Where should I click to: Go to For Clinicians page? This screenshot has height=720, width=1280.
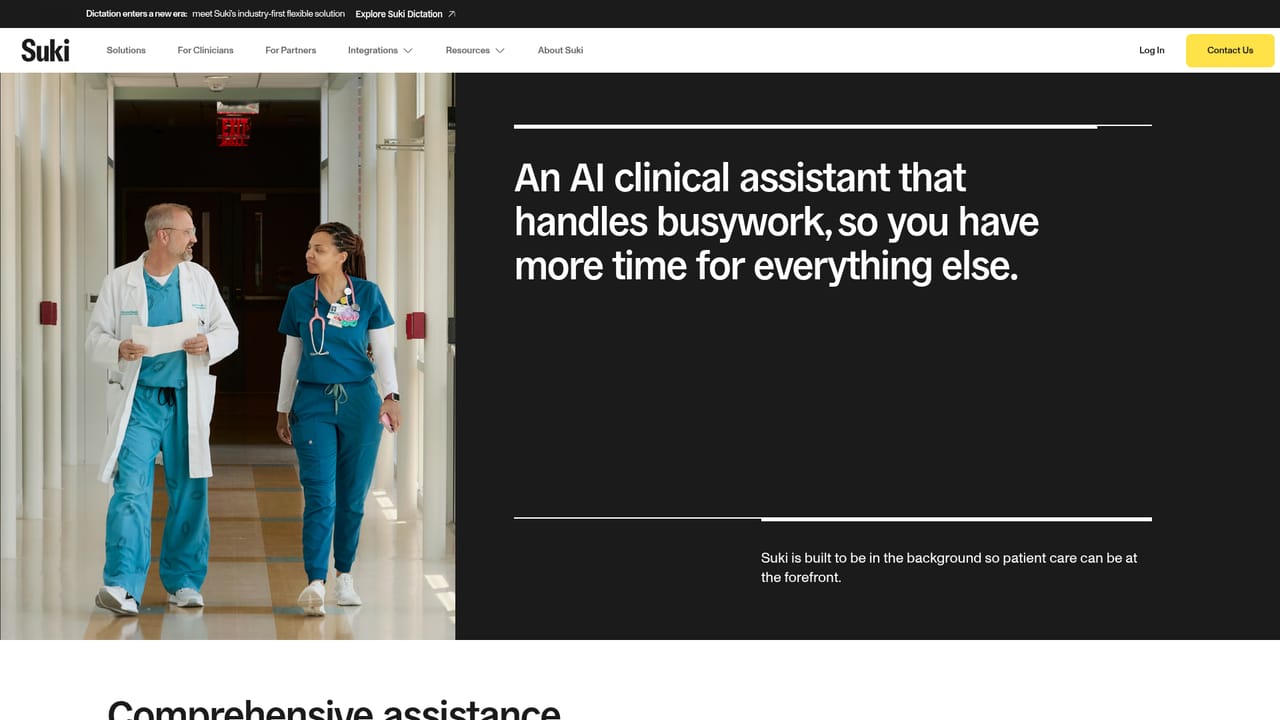[205, 50]
